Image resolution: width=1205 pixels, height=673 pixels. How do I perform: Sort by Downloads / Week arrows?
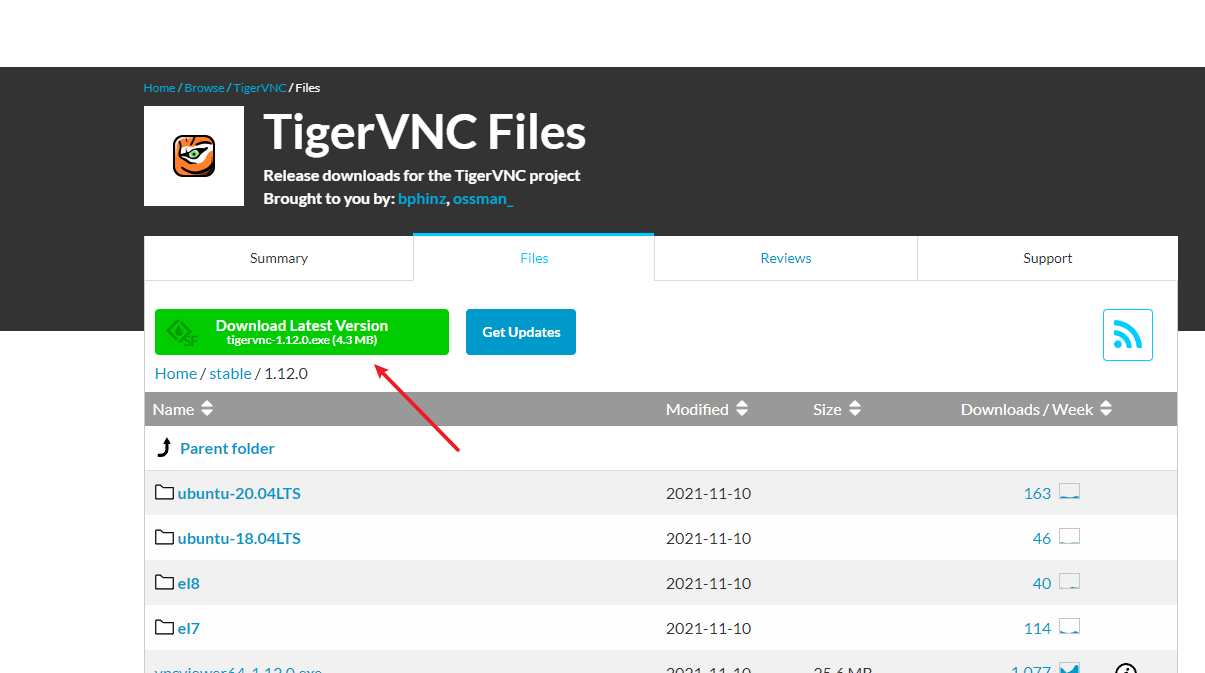tap(1106, 409)
